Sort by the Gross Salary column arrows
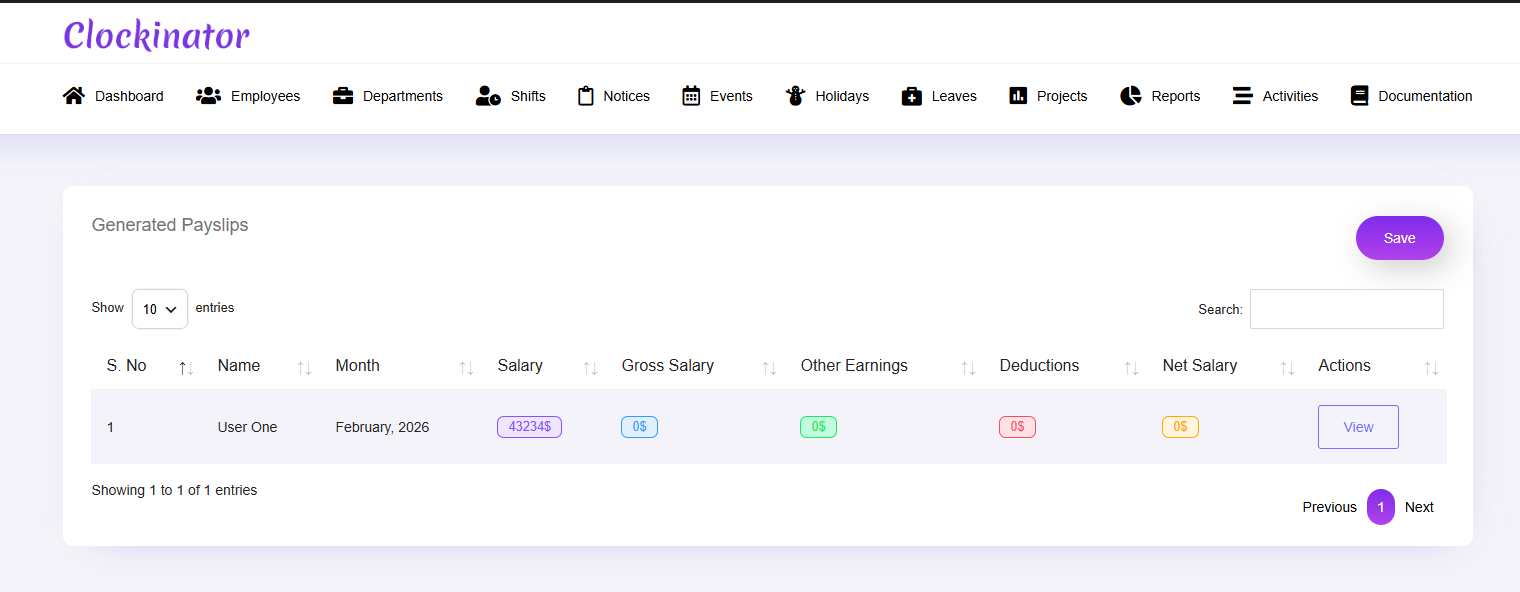 tap(769, 368)
